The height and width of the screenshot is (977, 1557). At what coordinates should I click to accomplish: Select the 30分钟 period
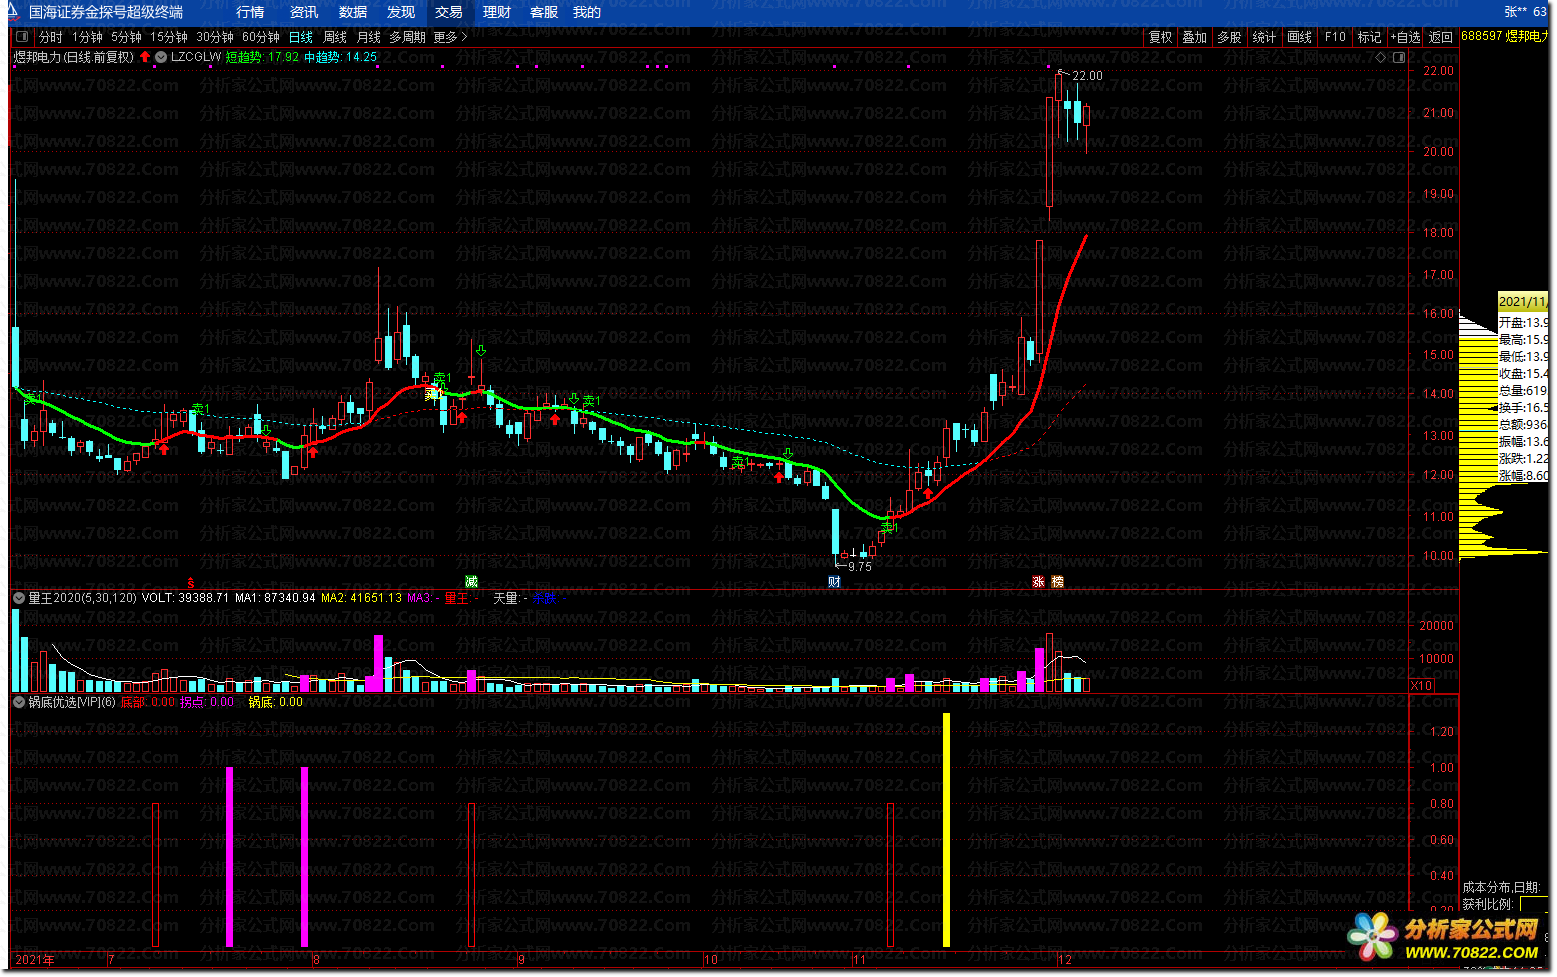tap(215, 37)
